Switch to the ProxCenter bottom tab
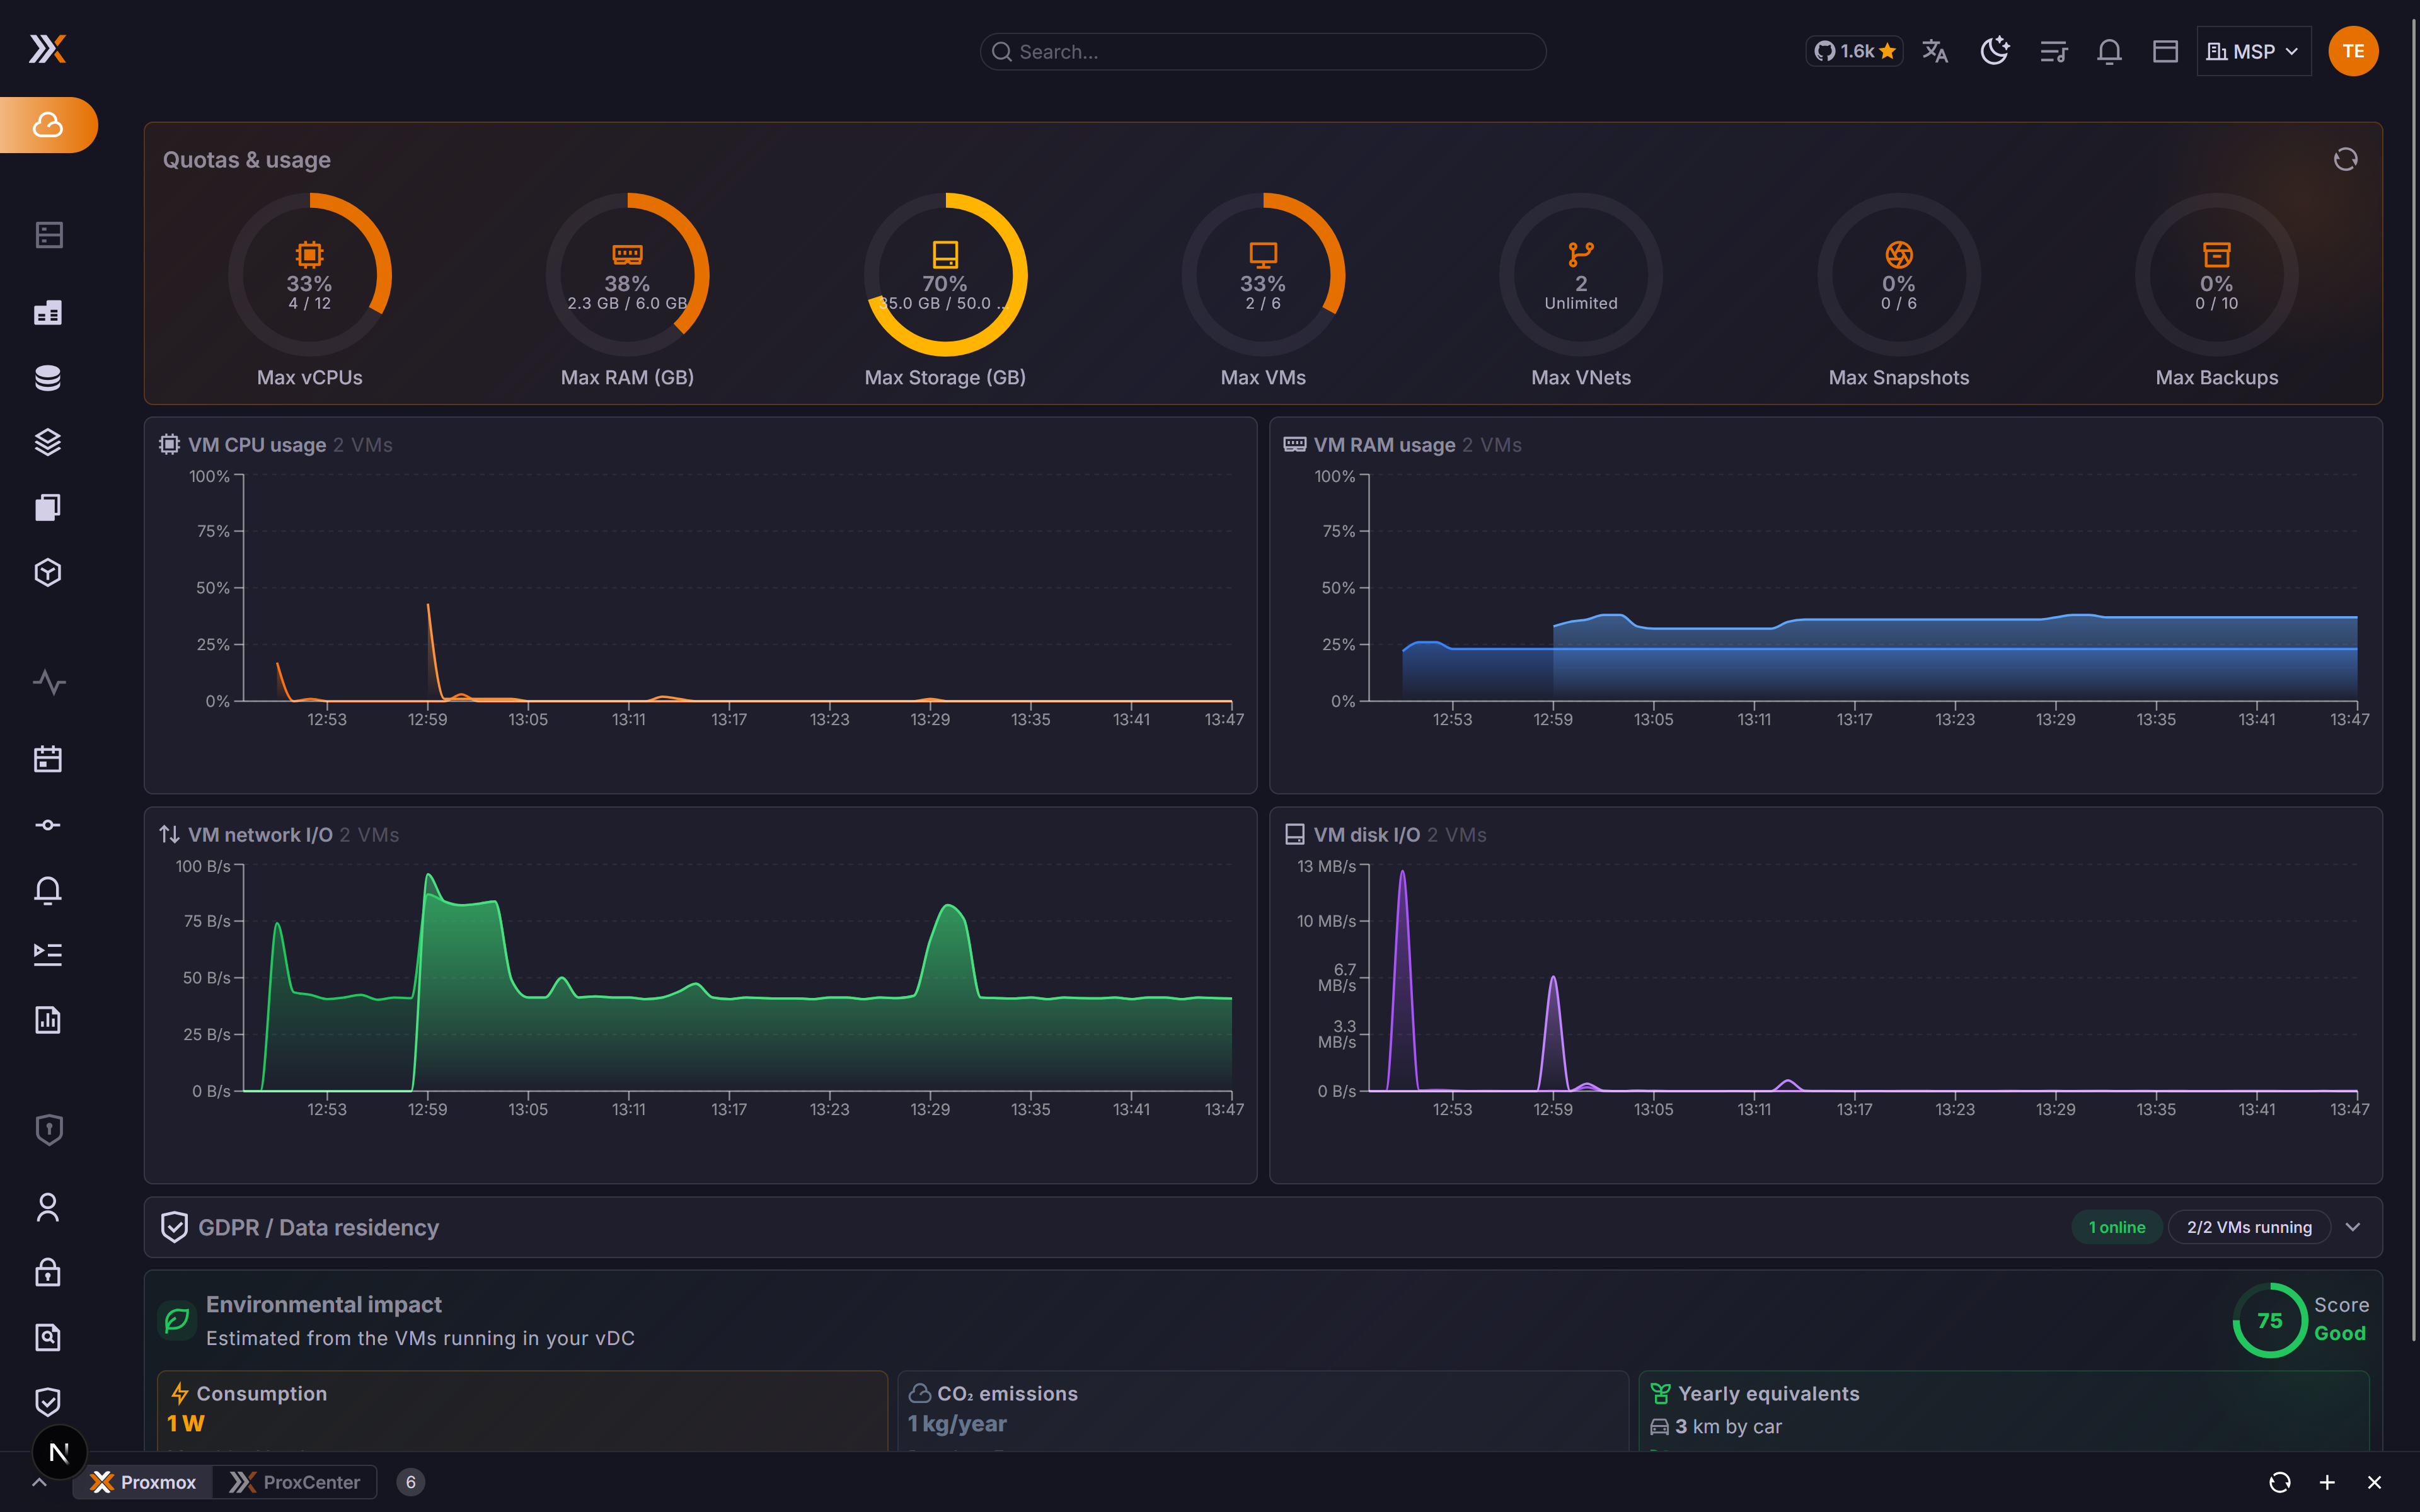Viewport: 2420px width, 1512px height. (295, 1482)
